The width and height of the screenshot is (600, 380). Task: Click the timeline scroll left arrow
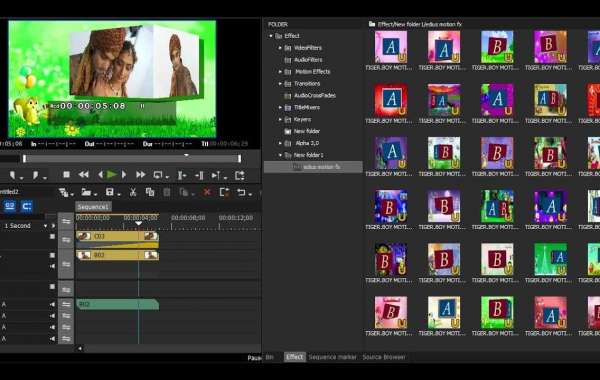coord(80,349)
